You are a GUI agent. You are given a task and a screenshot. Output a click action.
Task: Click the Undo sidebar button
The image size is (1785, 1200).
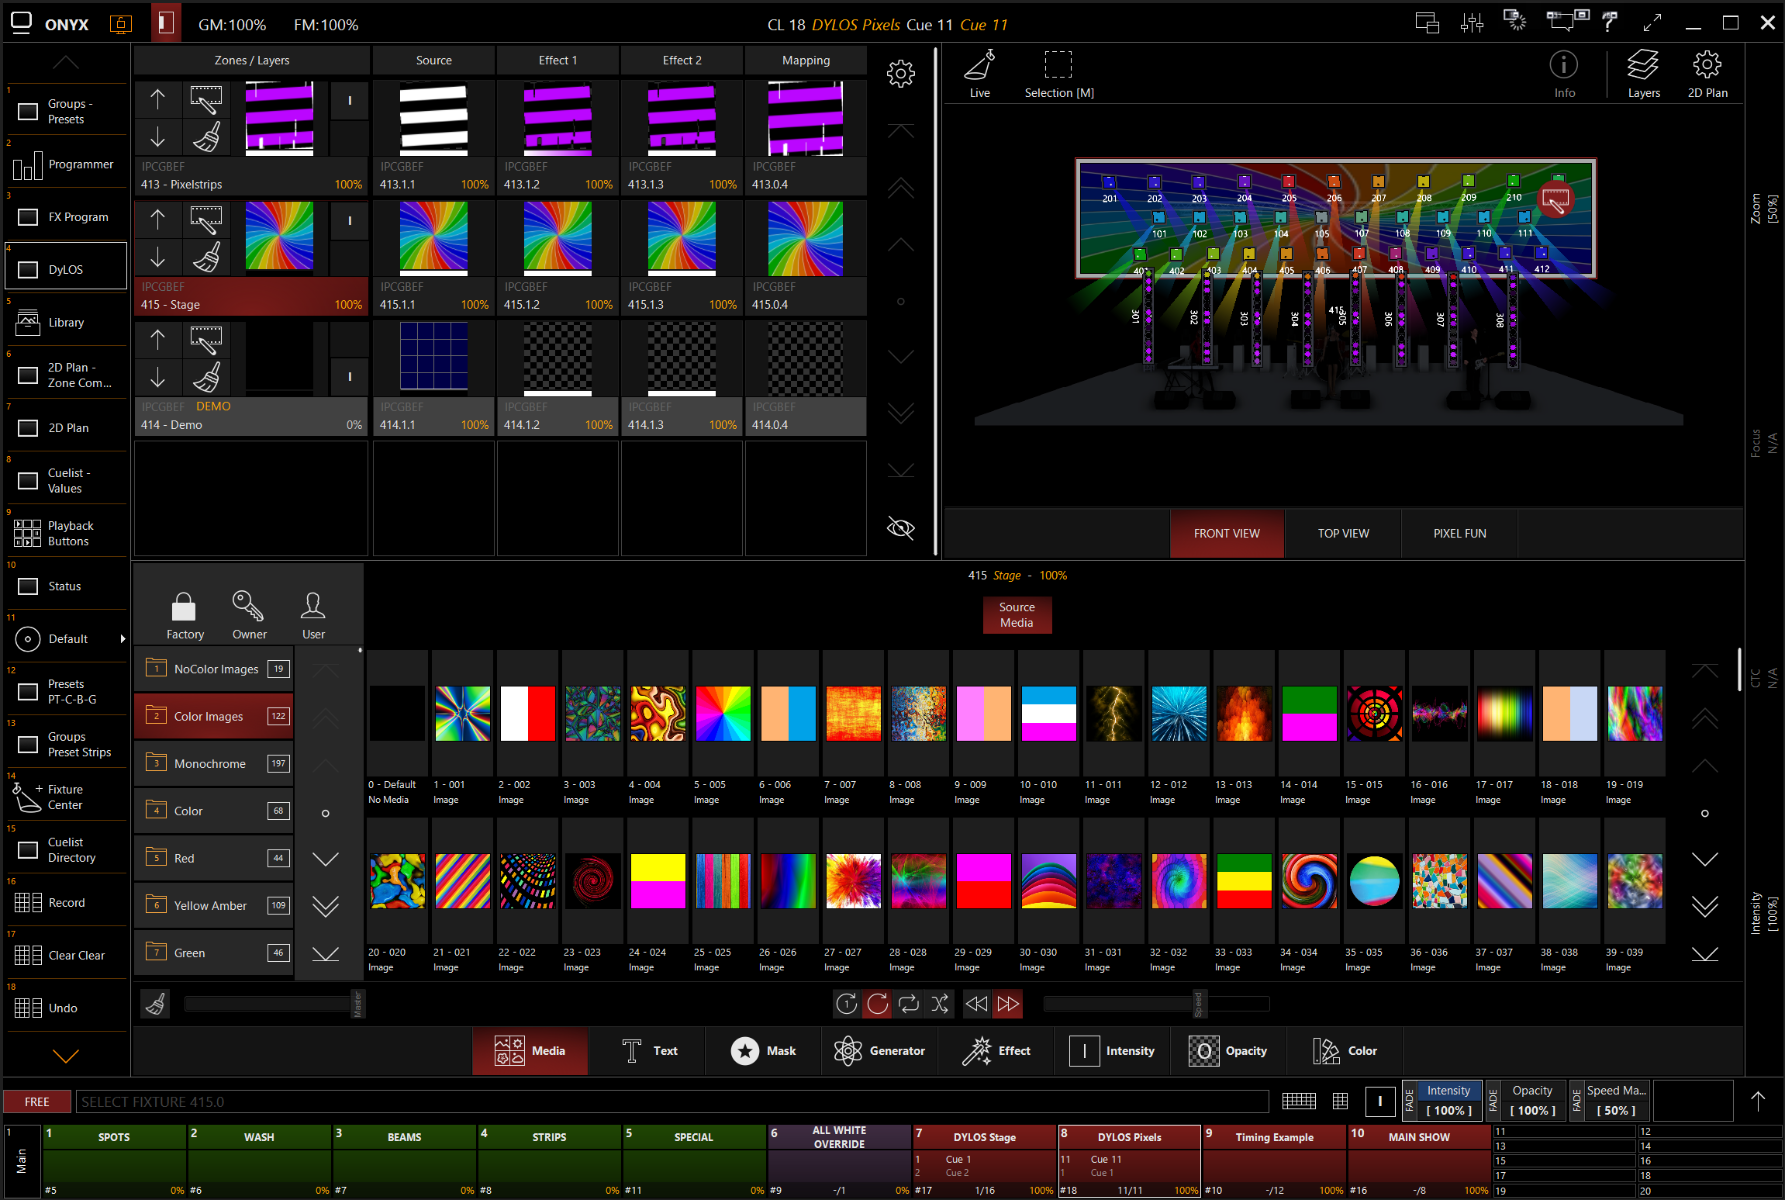pyautogui.click(x=66, y=1008)
